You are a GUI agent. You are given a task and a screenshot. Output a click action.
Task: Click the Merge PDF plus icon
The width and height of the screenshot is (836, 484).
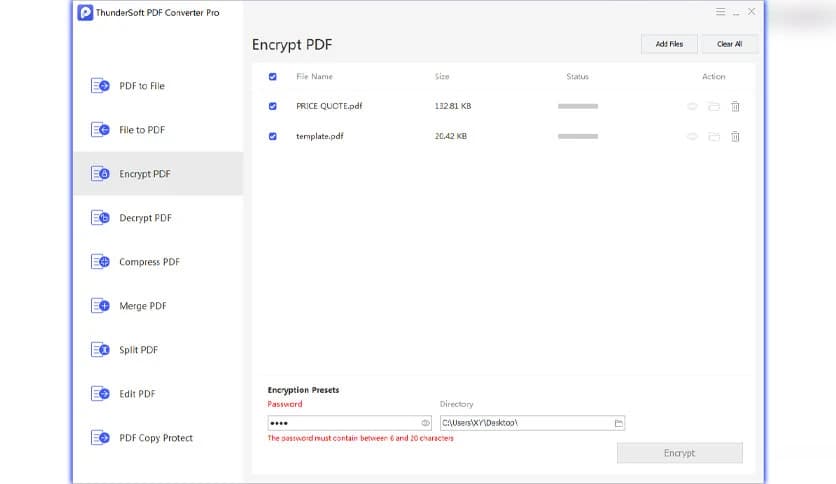tap(100, 305)
